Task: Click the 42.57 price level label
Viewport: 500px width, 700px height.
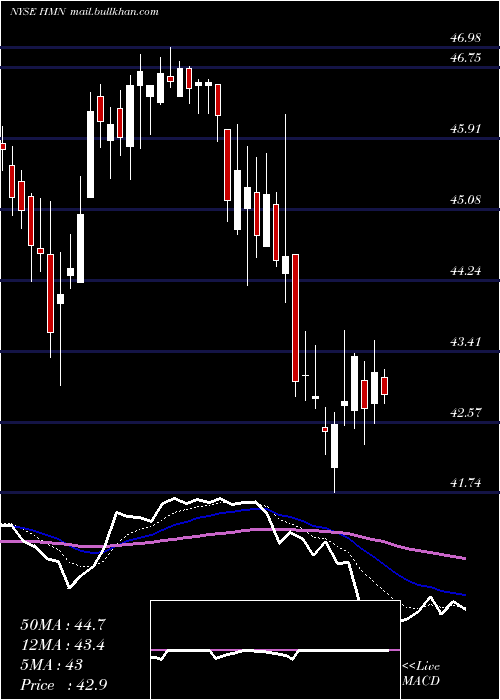Action: tap(466, 412)
